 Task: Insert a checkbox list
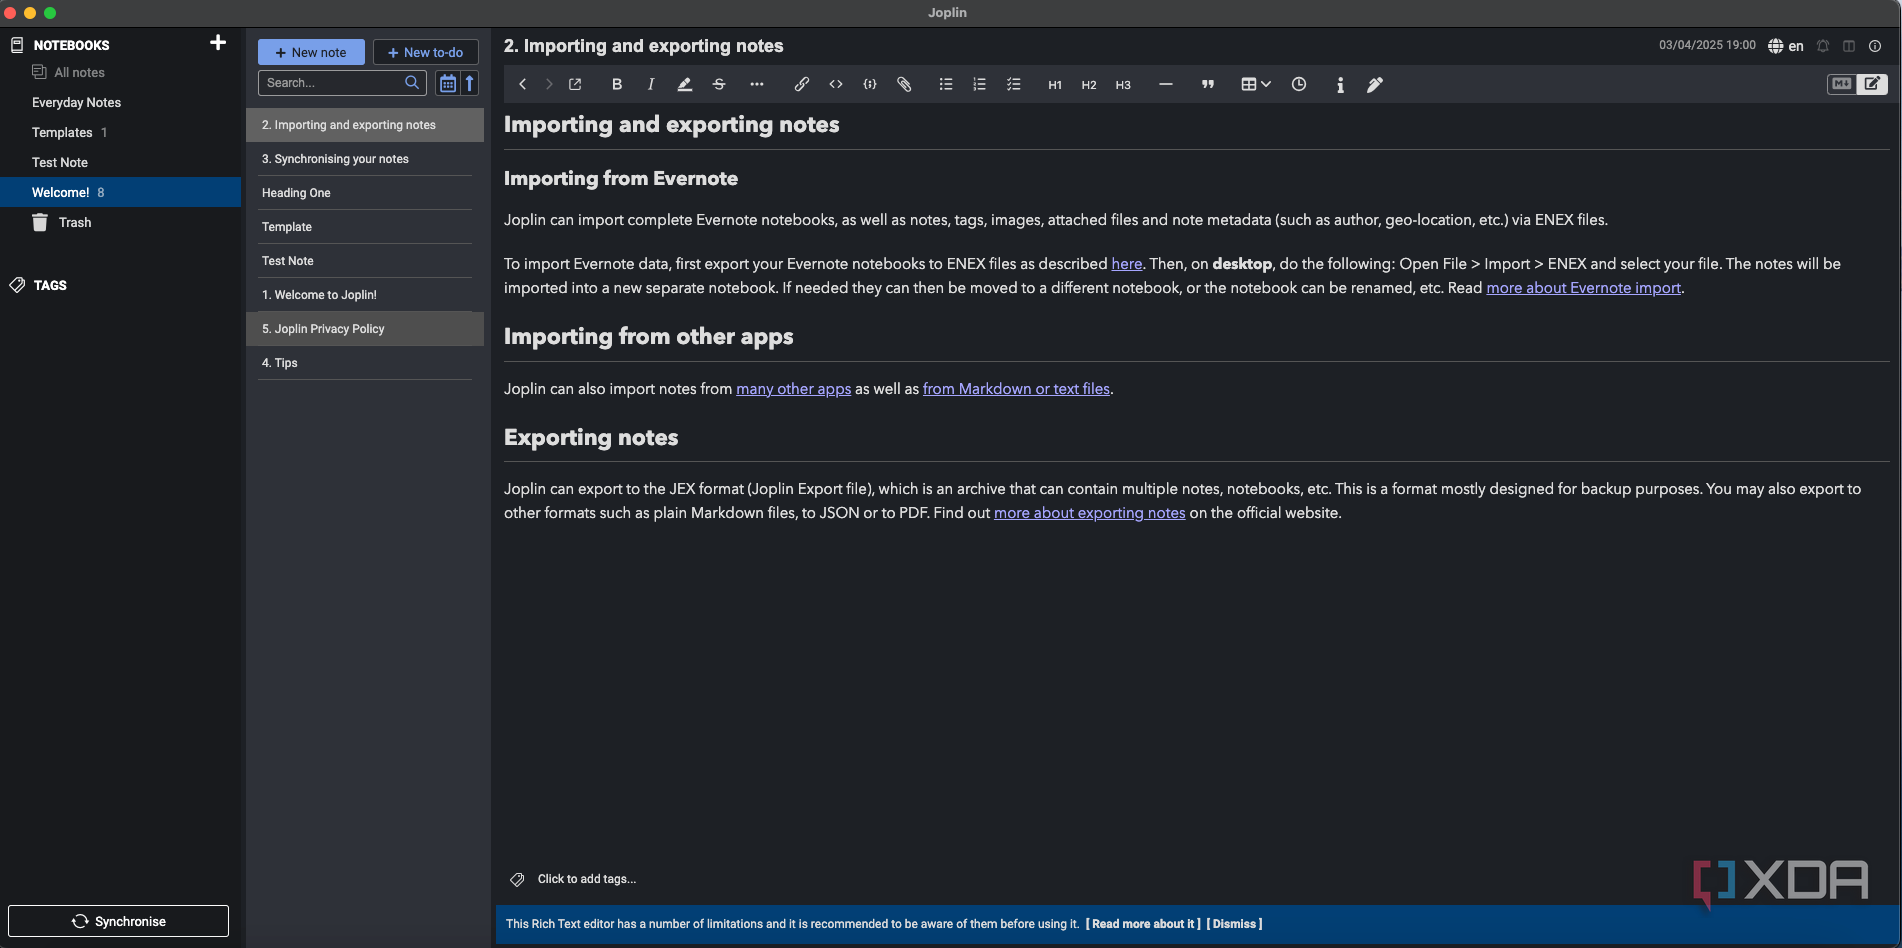[1014, 85]
